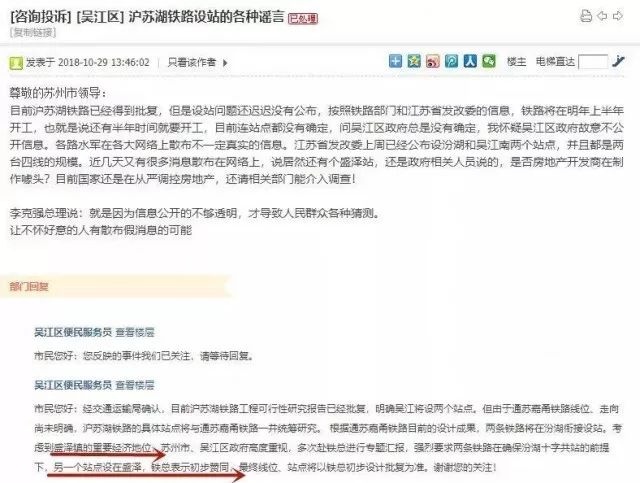Share to Tencent Weibo icon
The height and width of the screenshot is (483, 640).
click(x=451, y=61)
